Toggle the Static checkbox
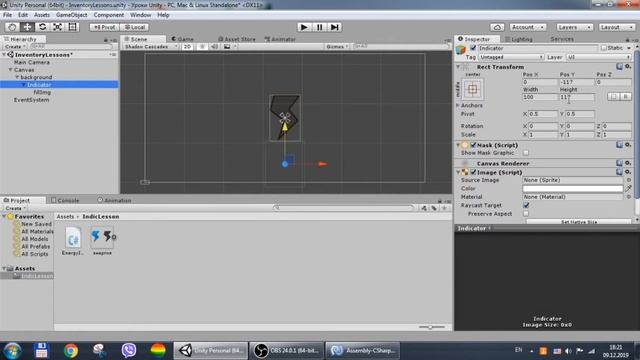Screen dimensions: 640x360 (x=604, y=48)
